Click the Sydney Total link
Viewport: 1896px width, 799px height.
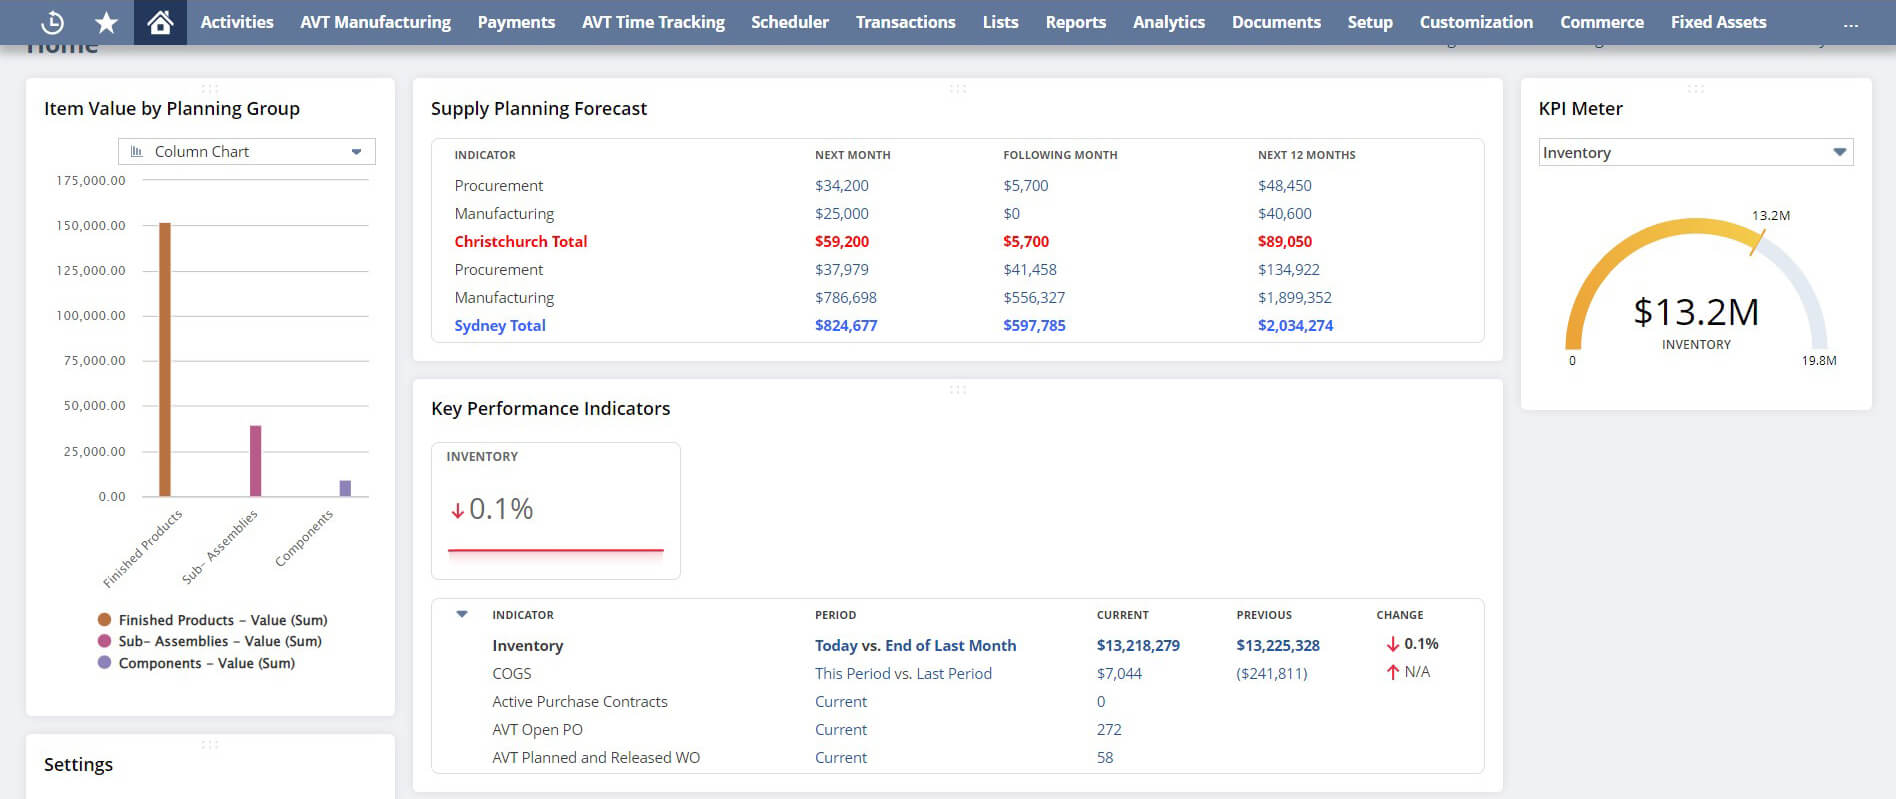pyautogui.click(x=500, y=326)
